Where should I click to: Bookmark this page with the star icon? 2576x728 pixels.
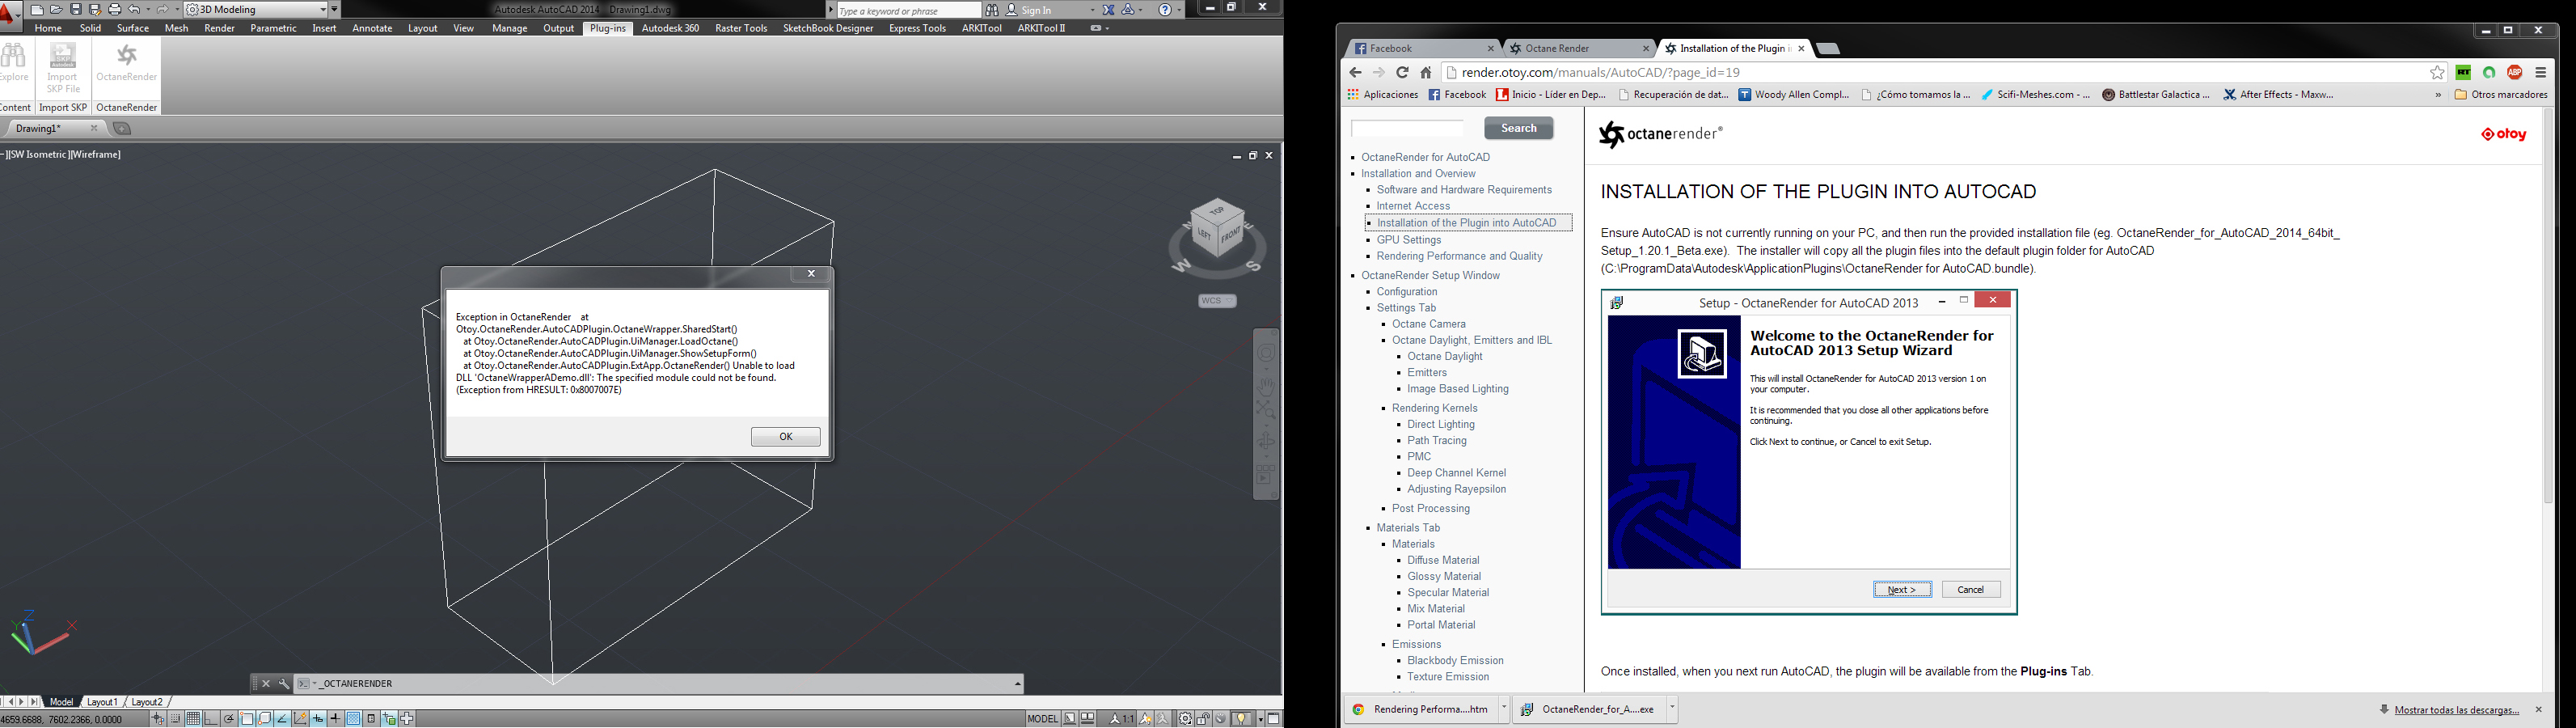[x=2437, y=72]
